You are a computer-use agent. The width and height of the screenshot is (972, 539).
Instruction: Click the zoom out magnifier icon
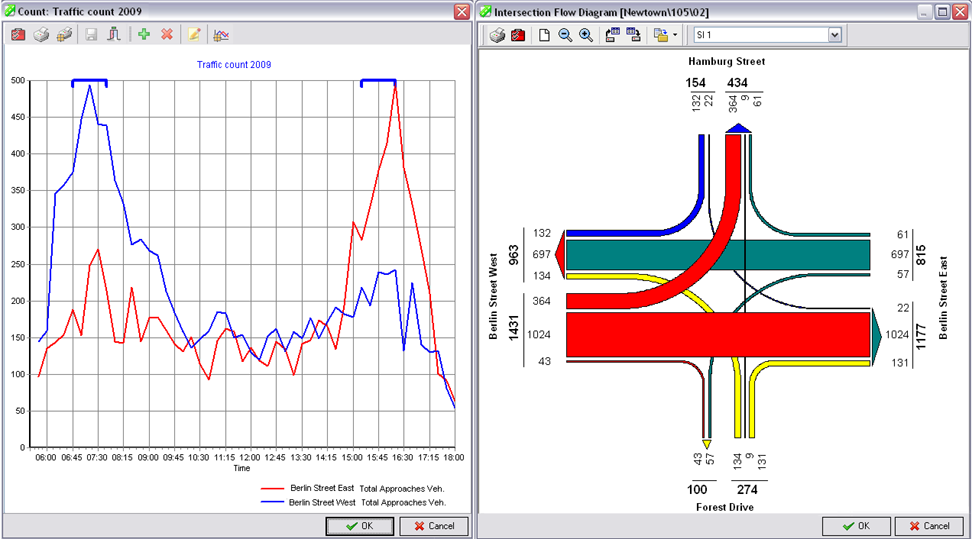pyautogui.click(x=565, y=35)
